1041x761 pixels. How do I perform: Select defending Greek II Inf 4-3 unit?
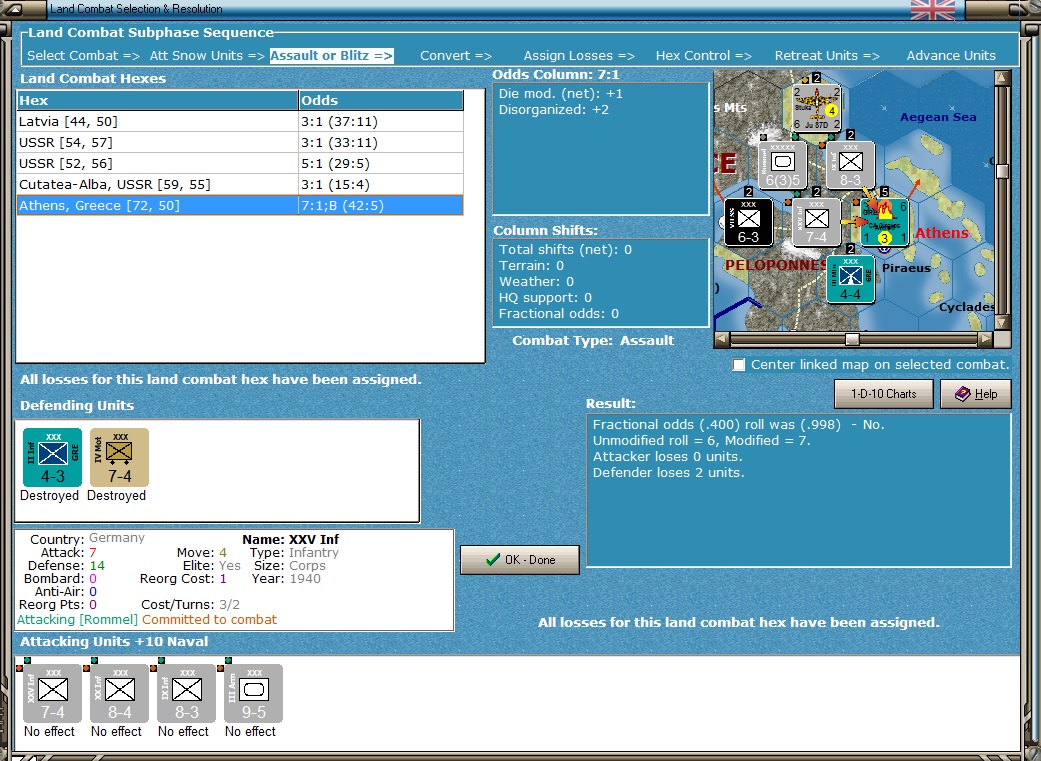tap(52, 458)
